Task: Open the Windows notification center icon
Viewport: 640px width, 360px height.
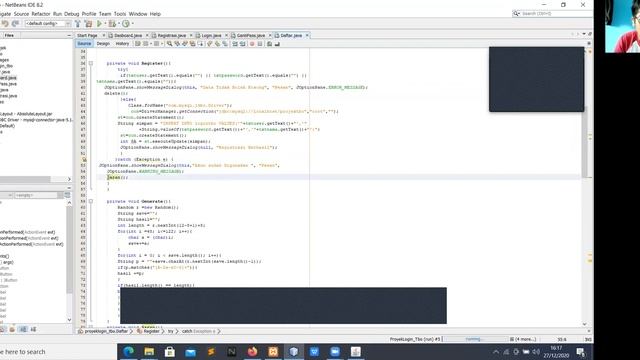Action: pos(580,351)
